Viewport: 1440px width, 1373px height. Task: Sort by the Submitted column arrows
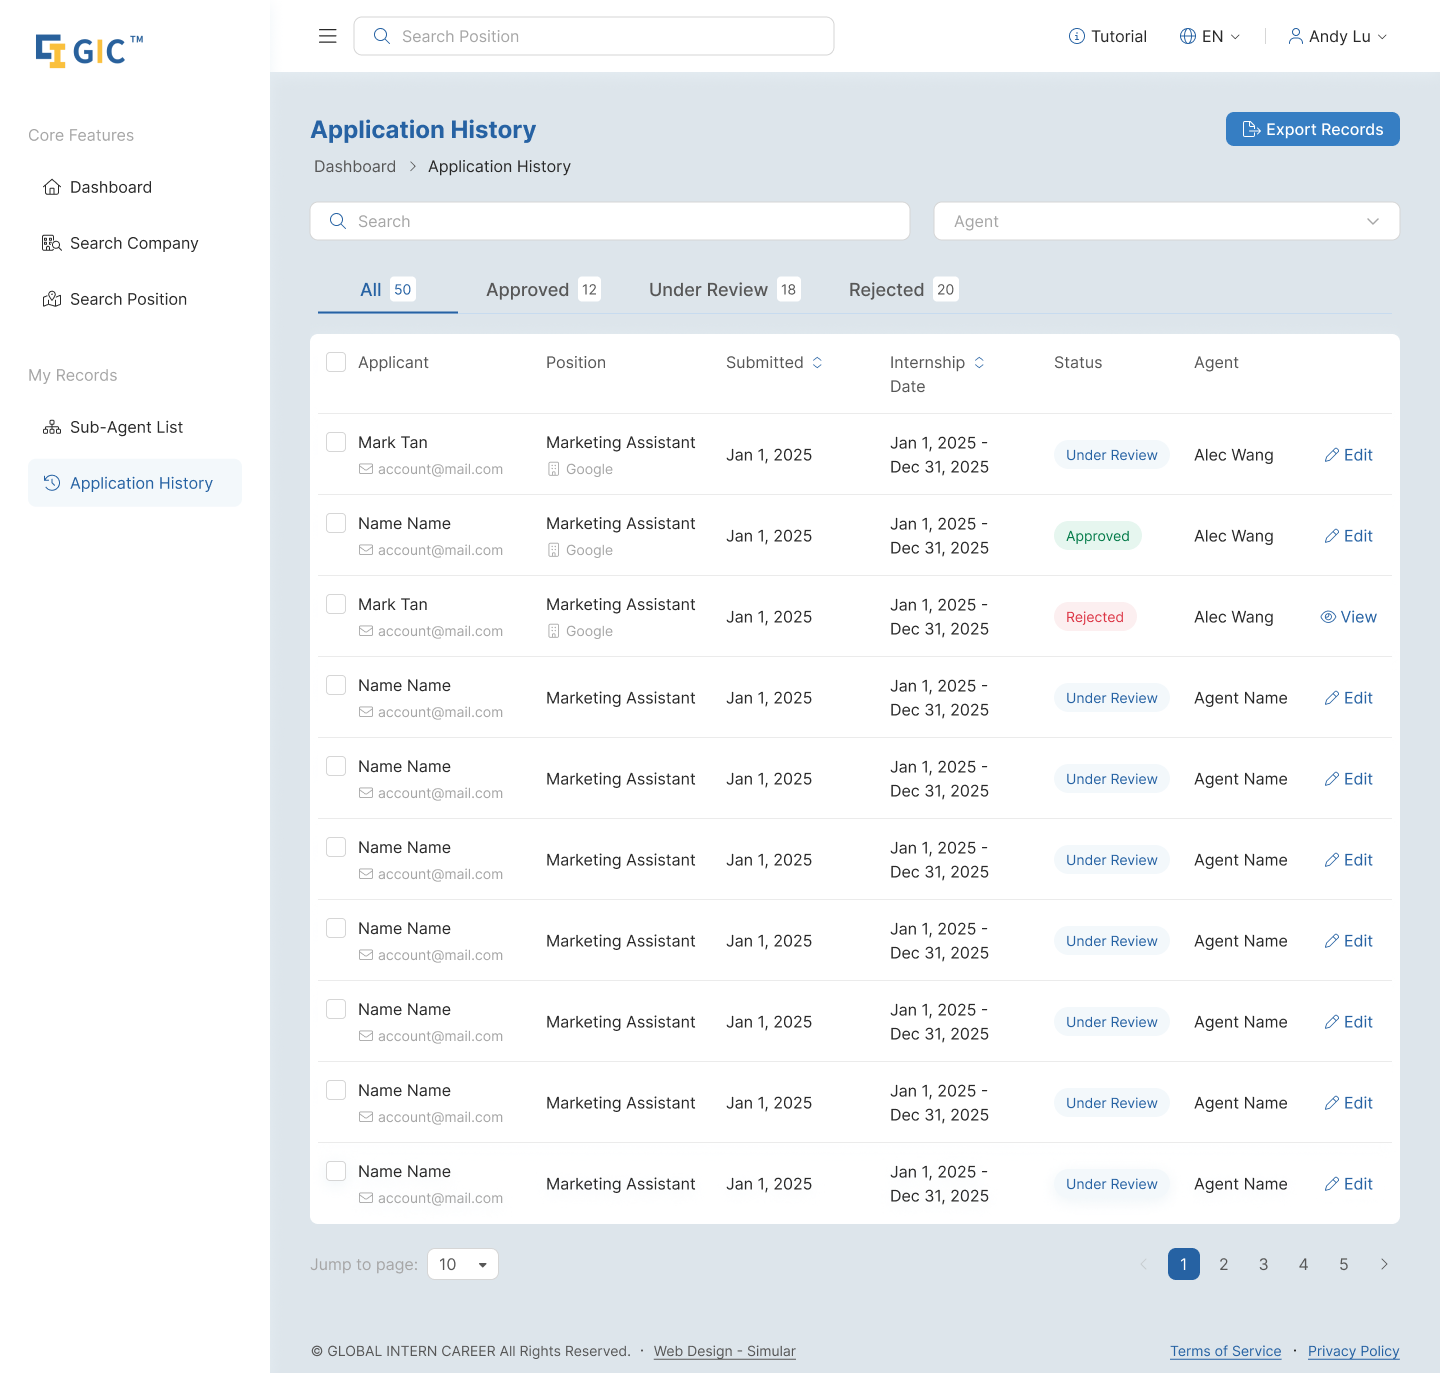(817, 362)
